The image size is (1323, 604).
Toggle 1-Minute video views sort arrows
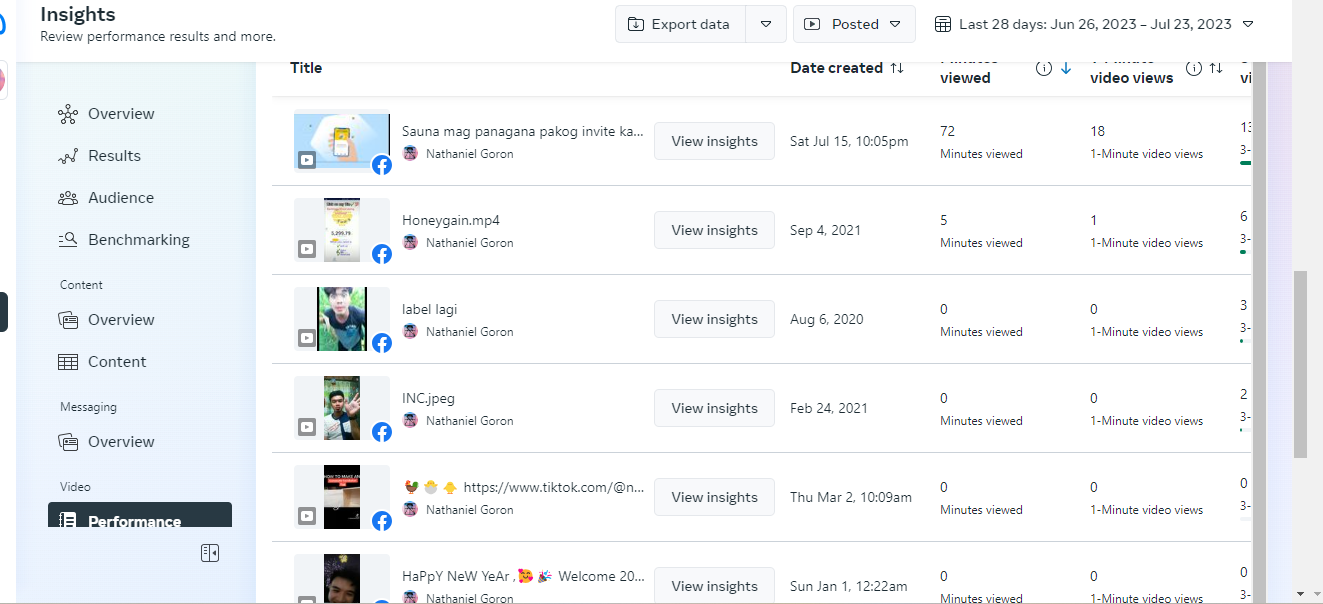pos(1216,68)
